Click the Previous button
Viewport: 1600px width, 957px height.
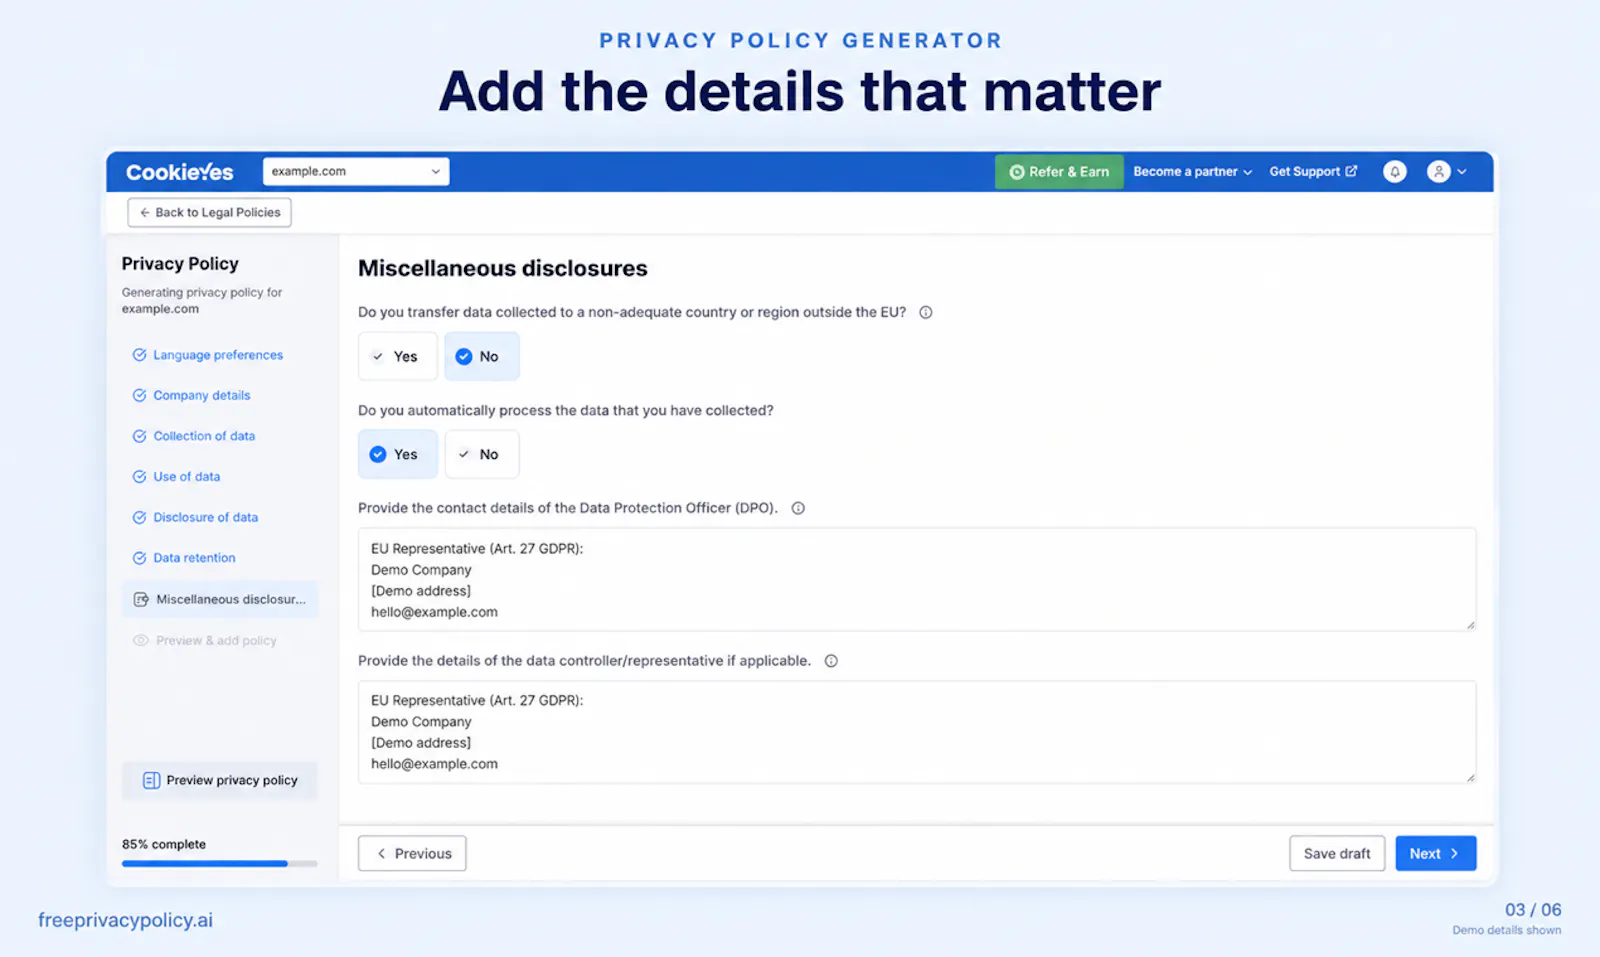tap(412, 853)
